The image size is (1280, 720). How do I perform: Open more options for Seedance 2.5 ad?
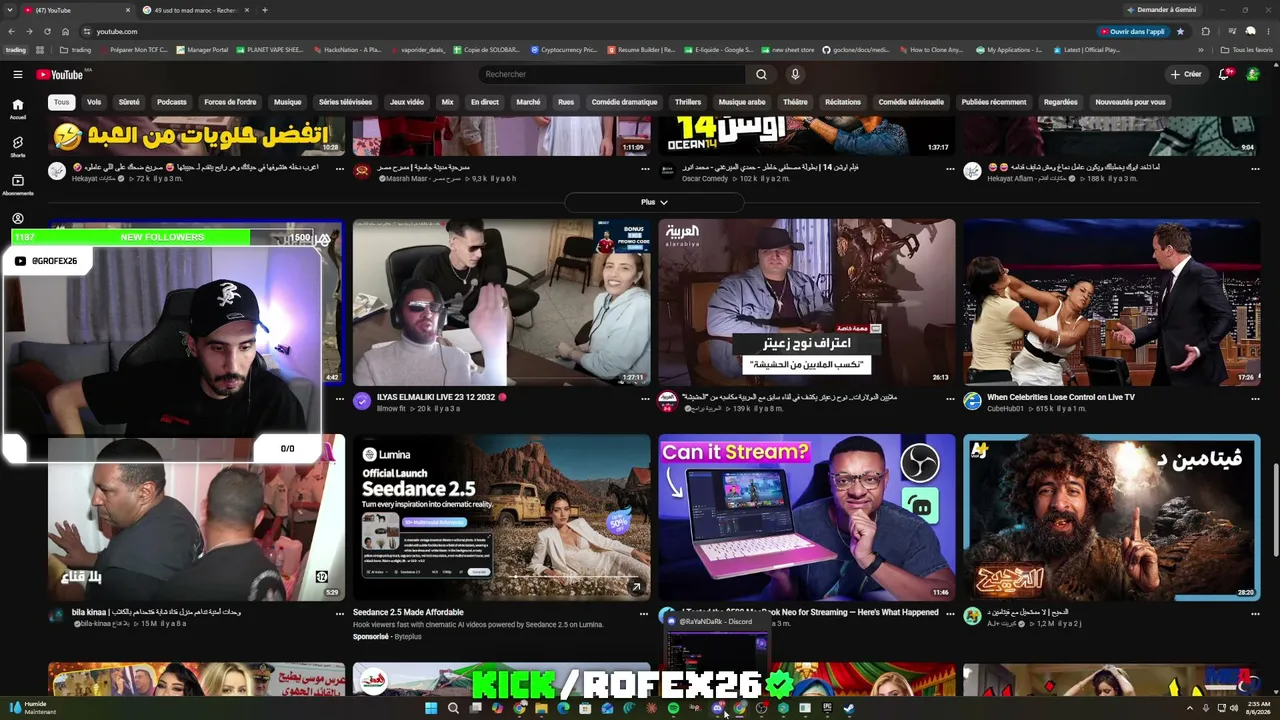645,614
